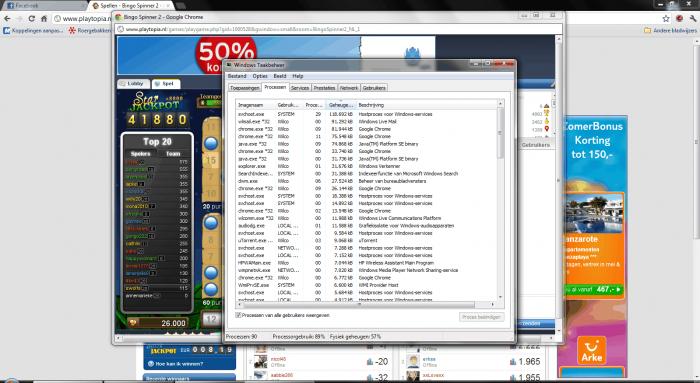Go back in the main Chrome window
700x383 pixels.
[7, 19]
